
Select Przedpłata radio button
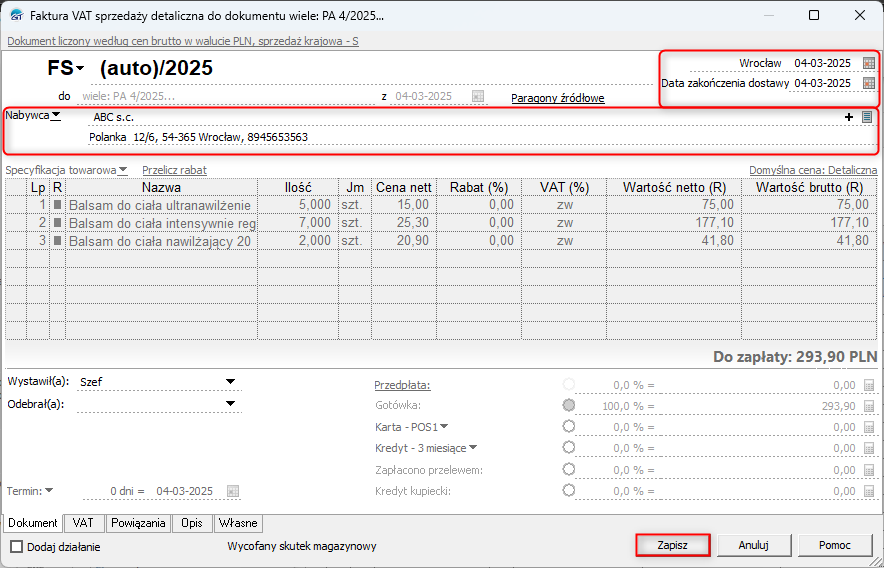(x=569, y=384)
